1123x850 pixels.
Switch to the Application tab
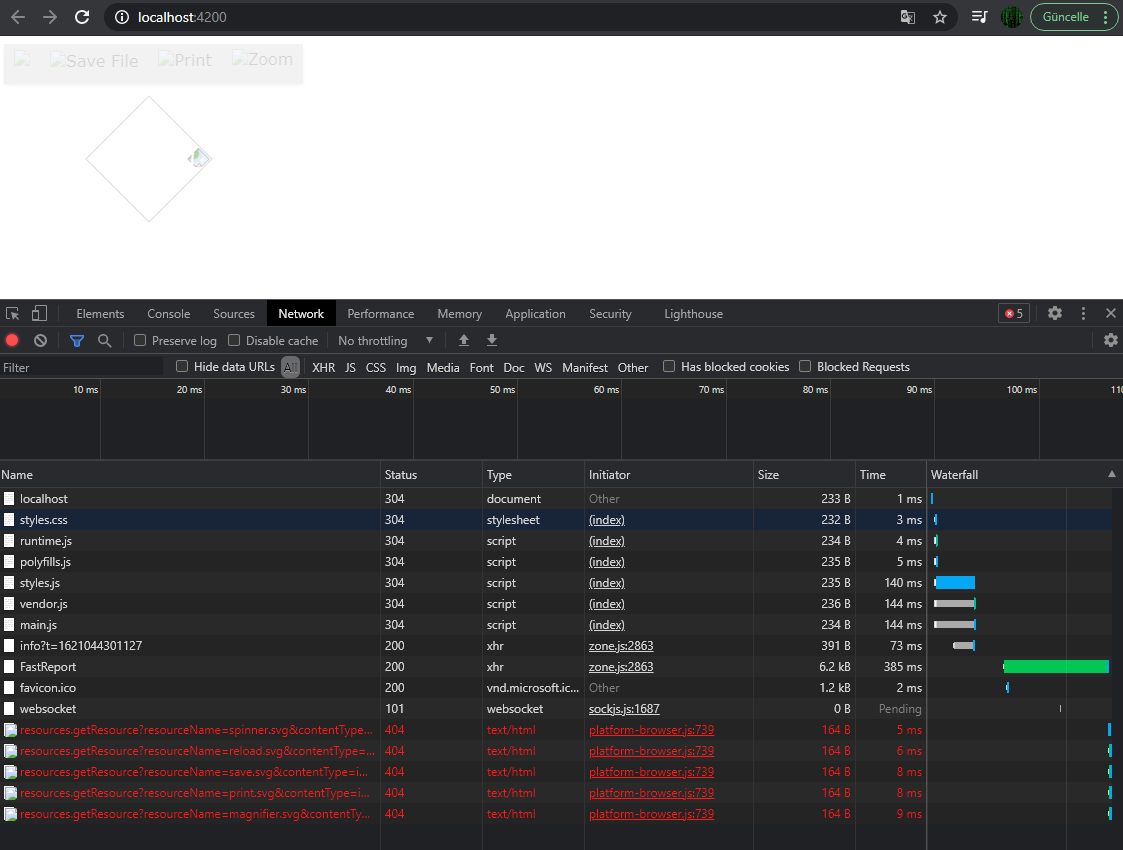coord(535,314)
